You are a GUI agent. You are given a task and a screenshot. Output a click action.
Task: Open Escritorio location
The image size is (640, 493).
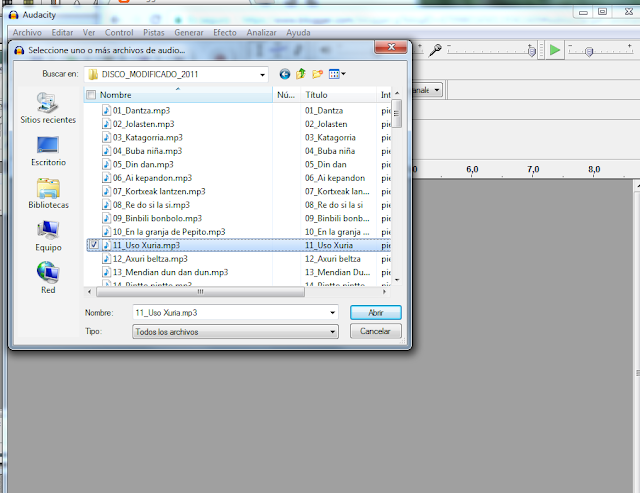(48, 151)
